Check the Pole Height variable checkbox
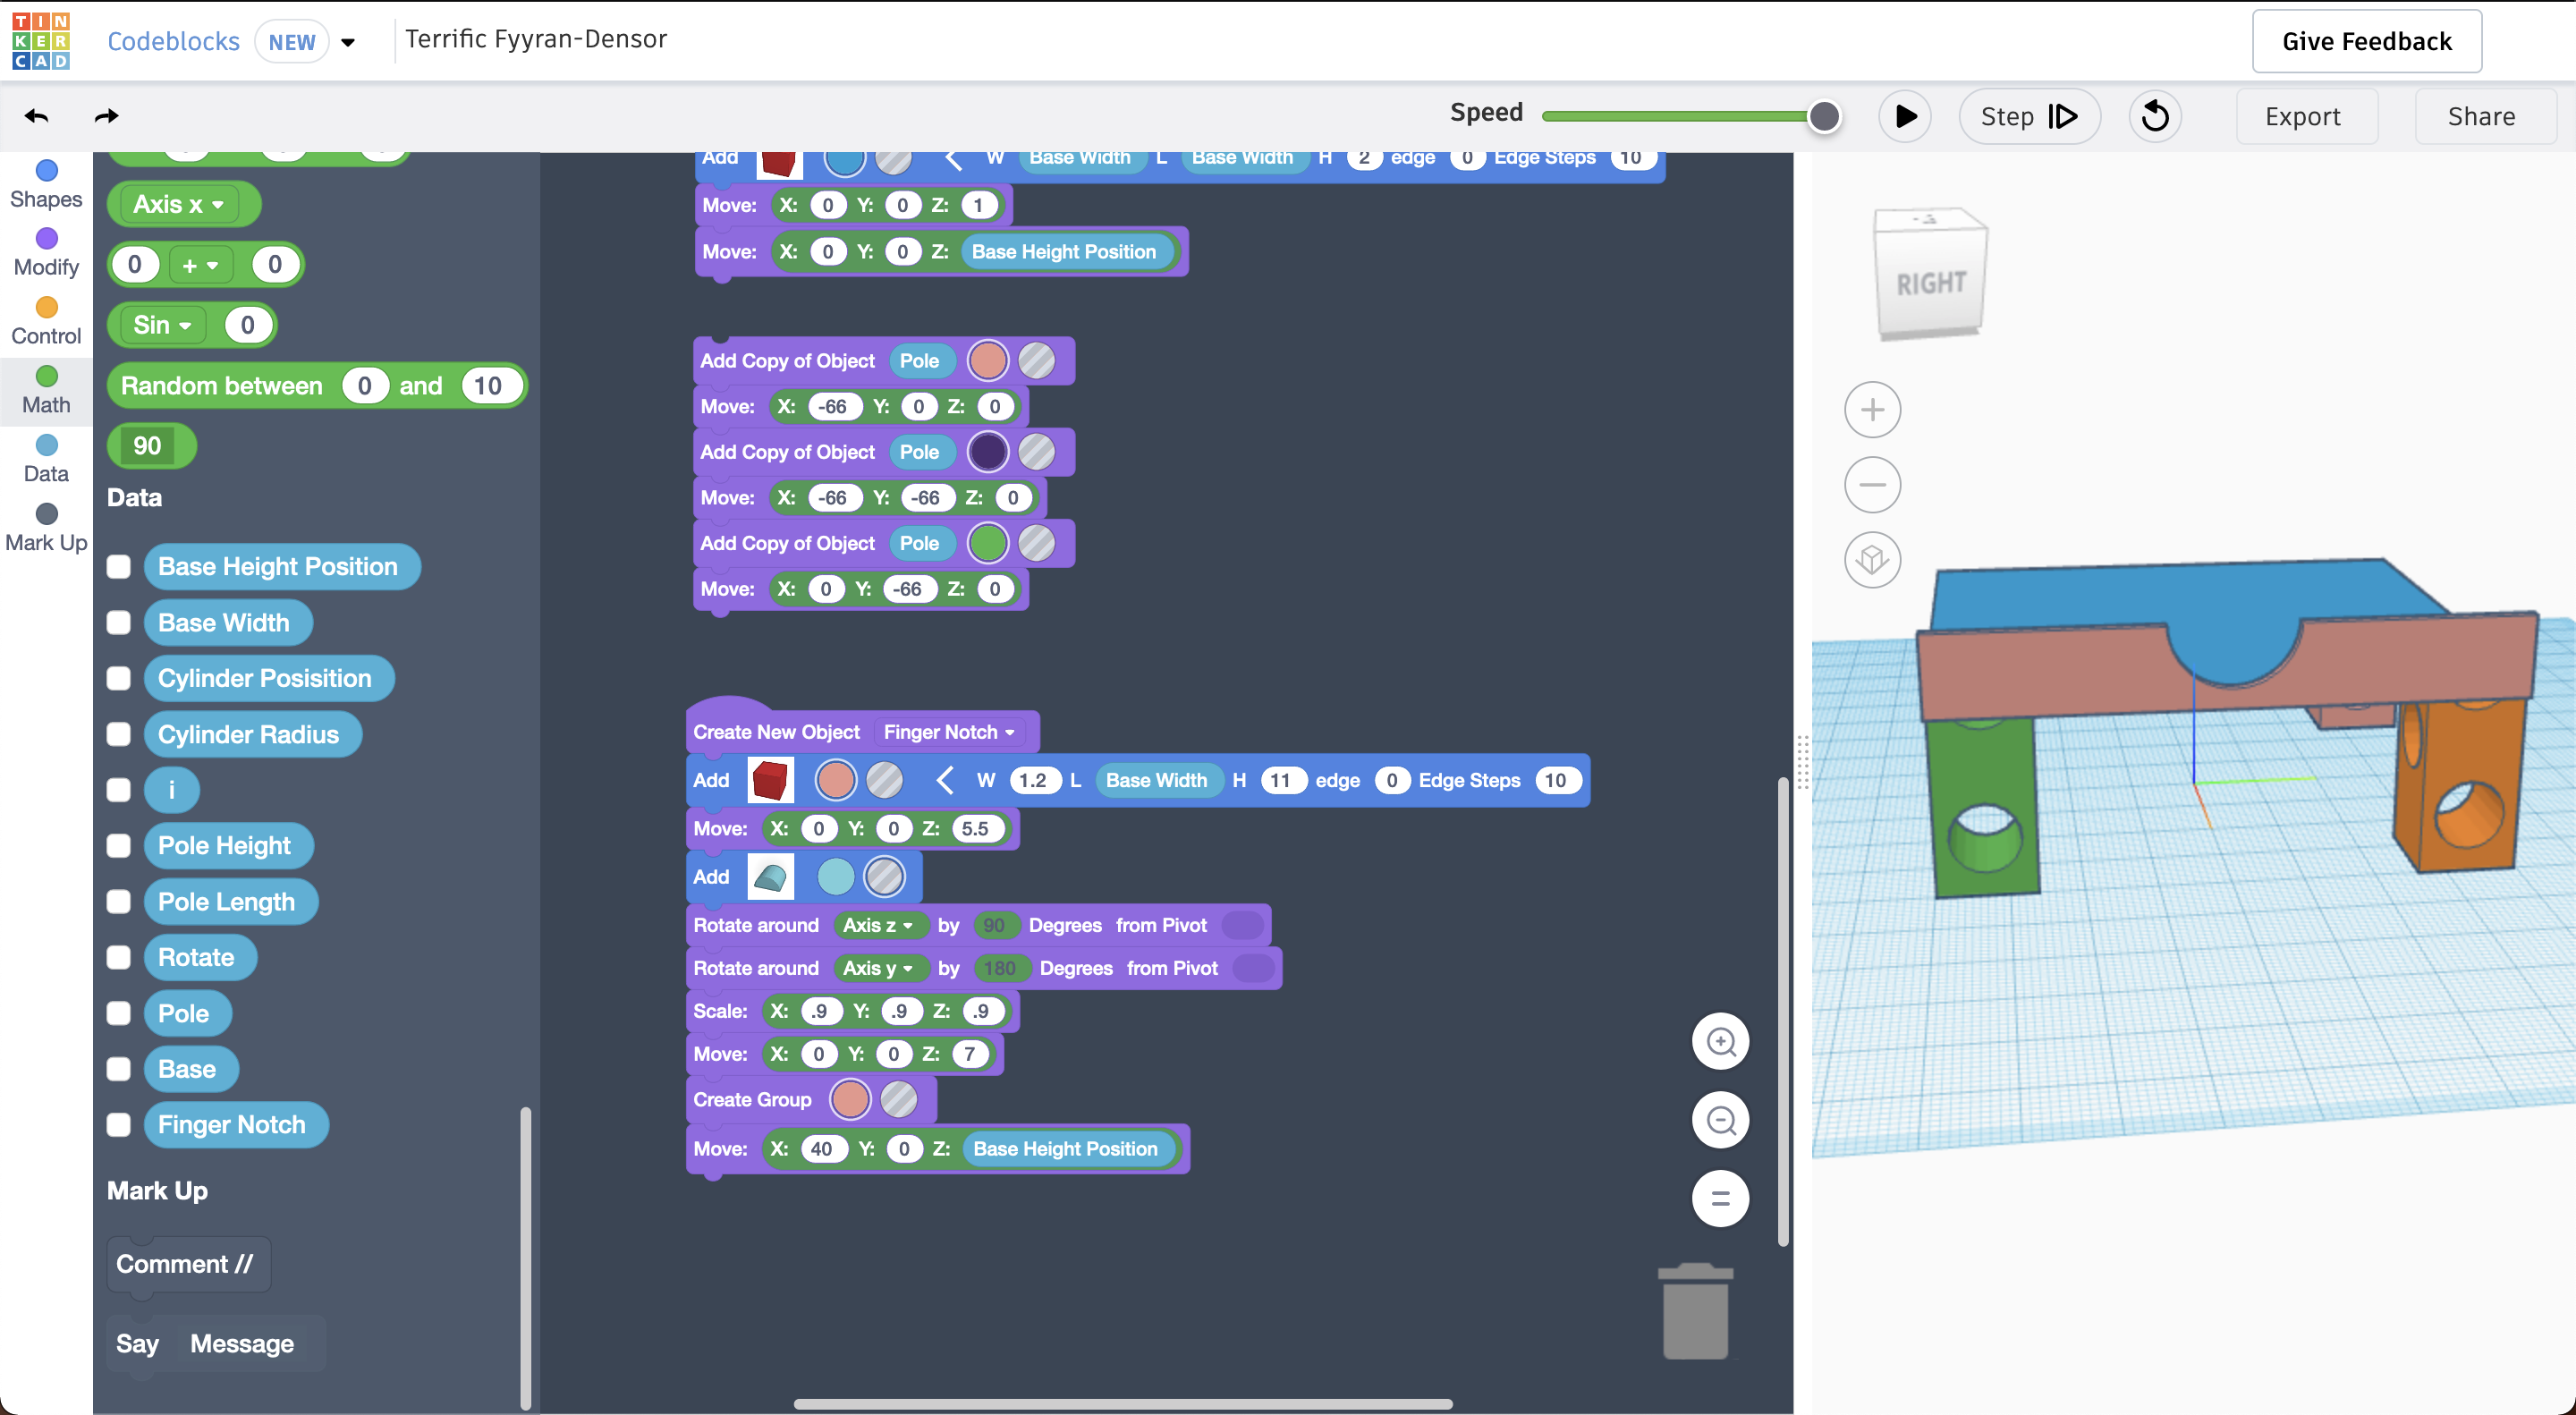2576x1415 pixels. 118,845
